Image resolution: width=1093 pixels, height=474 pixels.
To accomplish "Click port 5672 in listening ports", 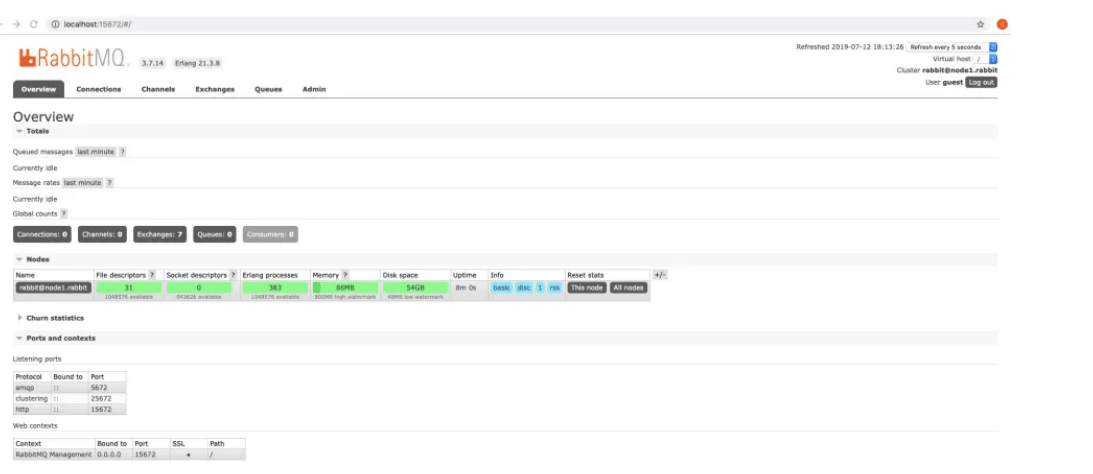I will (107, 387).
